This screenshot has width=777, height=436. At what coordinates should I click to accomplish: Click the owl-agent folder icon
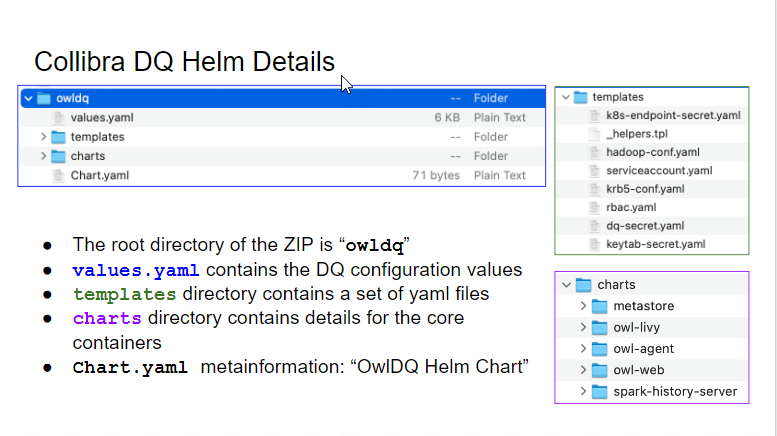coord(599,348)
